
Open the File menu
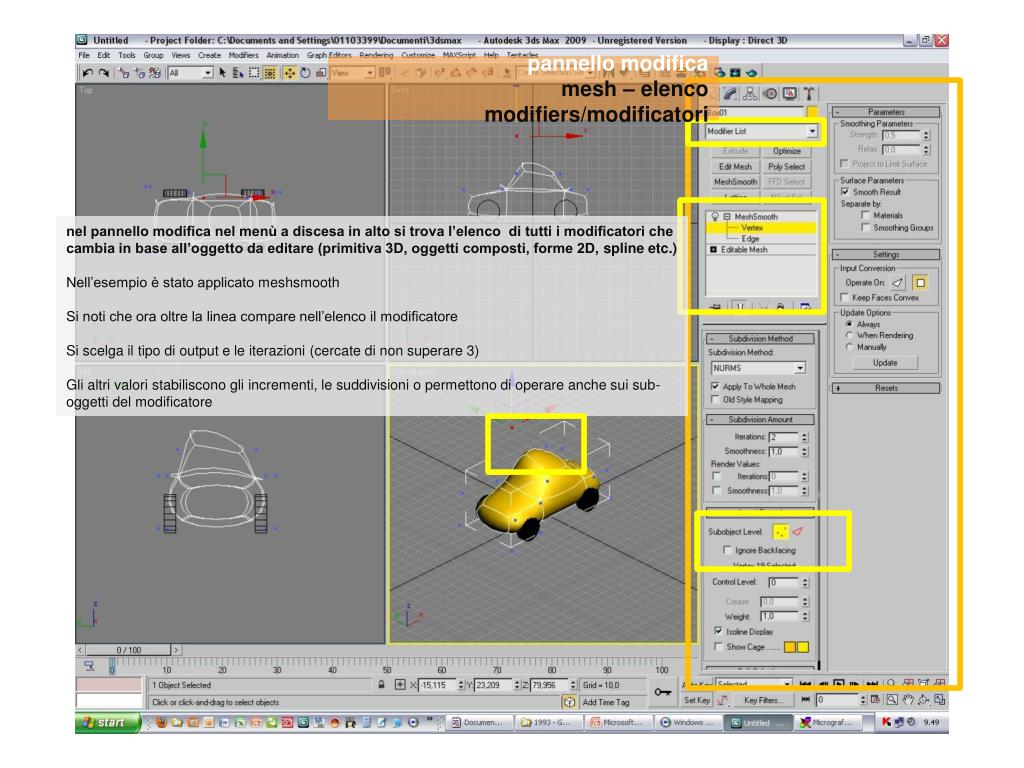tap(84, 56)
